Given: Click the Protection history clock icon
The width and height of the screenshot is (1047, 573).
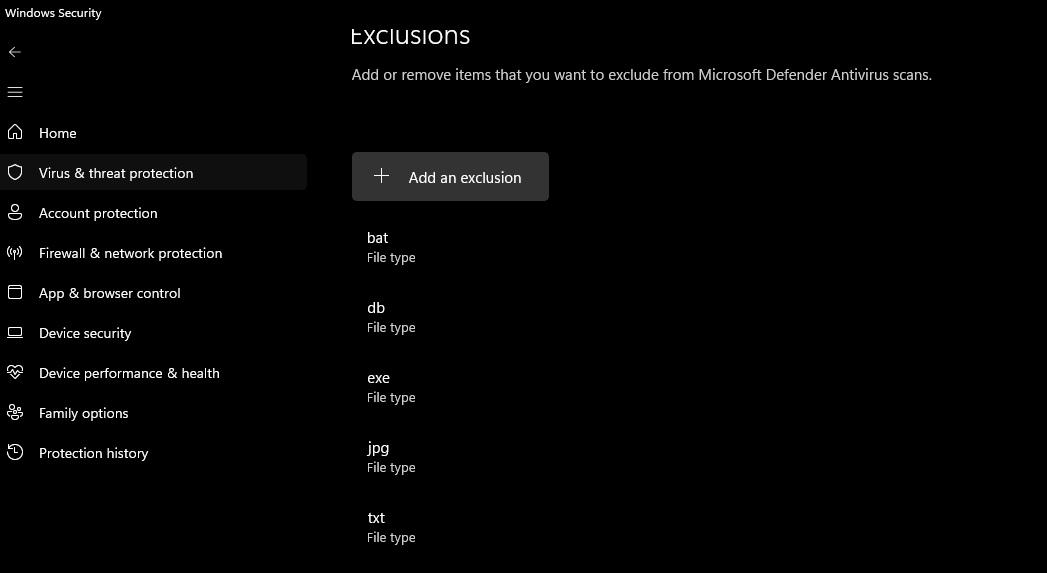Looking at the screenshot, I should click(15, 452).
